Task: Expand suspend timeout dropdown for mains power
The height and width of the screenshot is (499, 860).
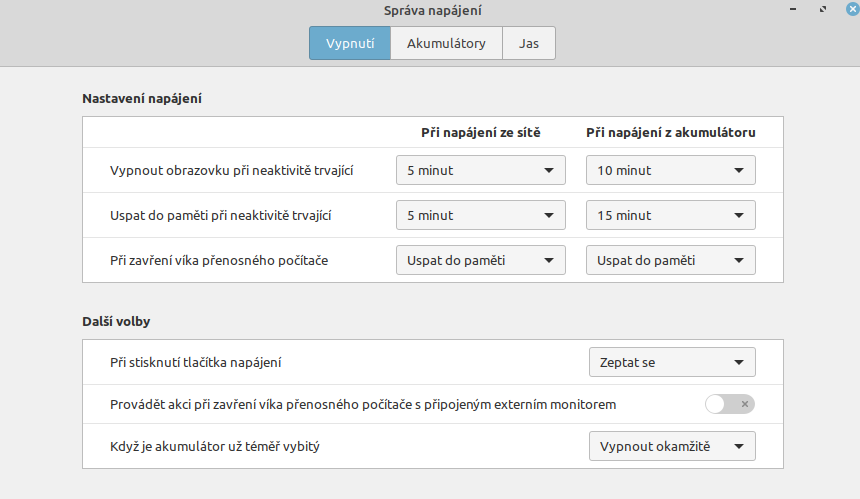Action: [x=481, y=215]
